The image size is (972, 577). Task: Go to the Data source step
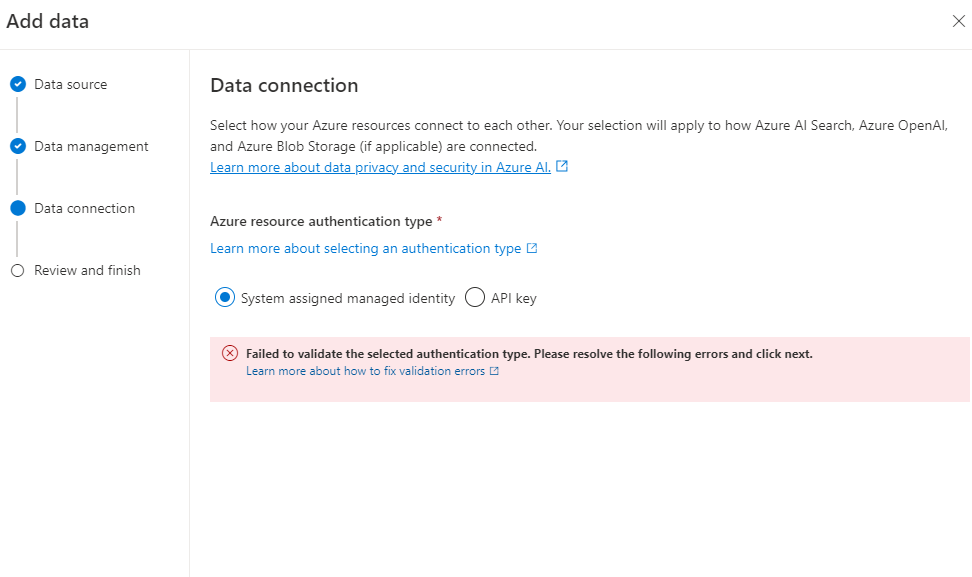coord(70,85)
